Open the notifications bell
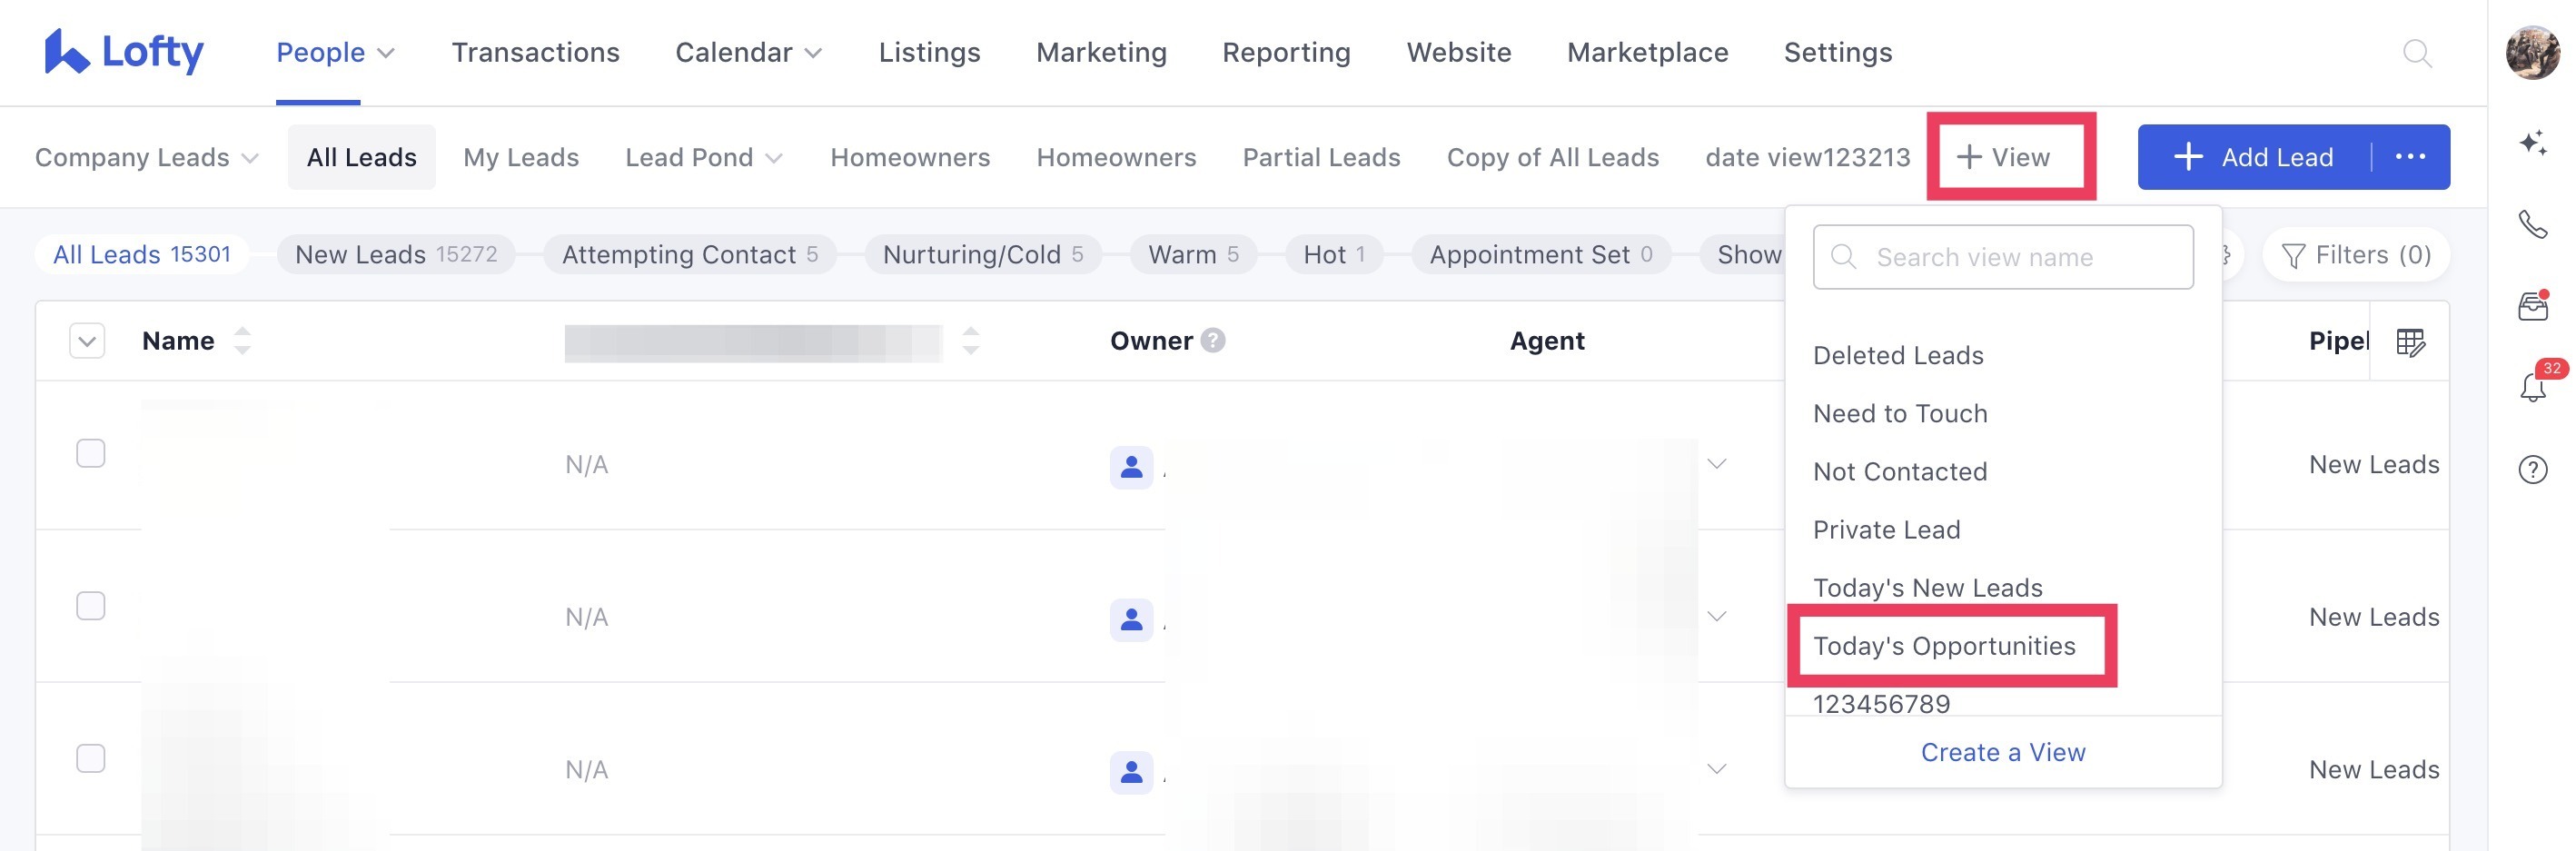This screenshot has width=2576, height=851. (2532, 387)
